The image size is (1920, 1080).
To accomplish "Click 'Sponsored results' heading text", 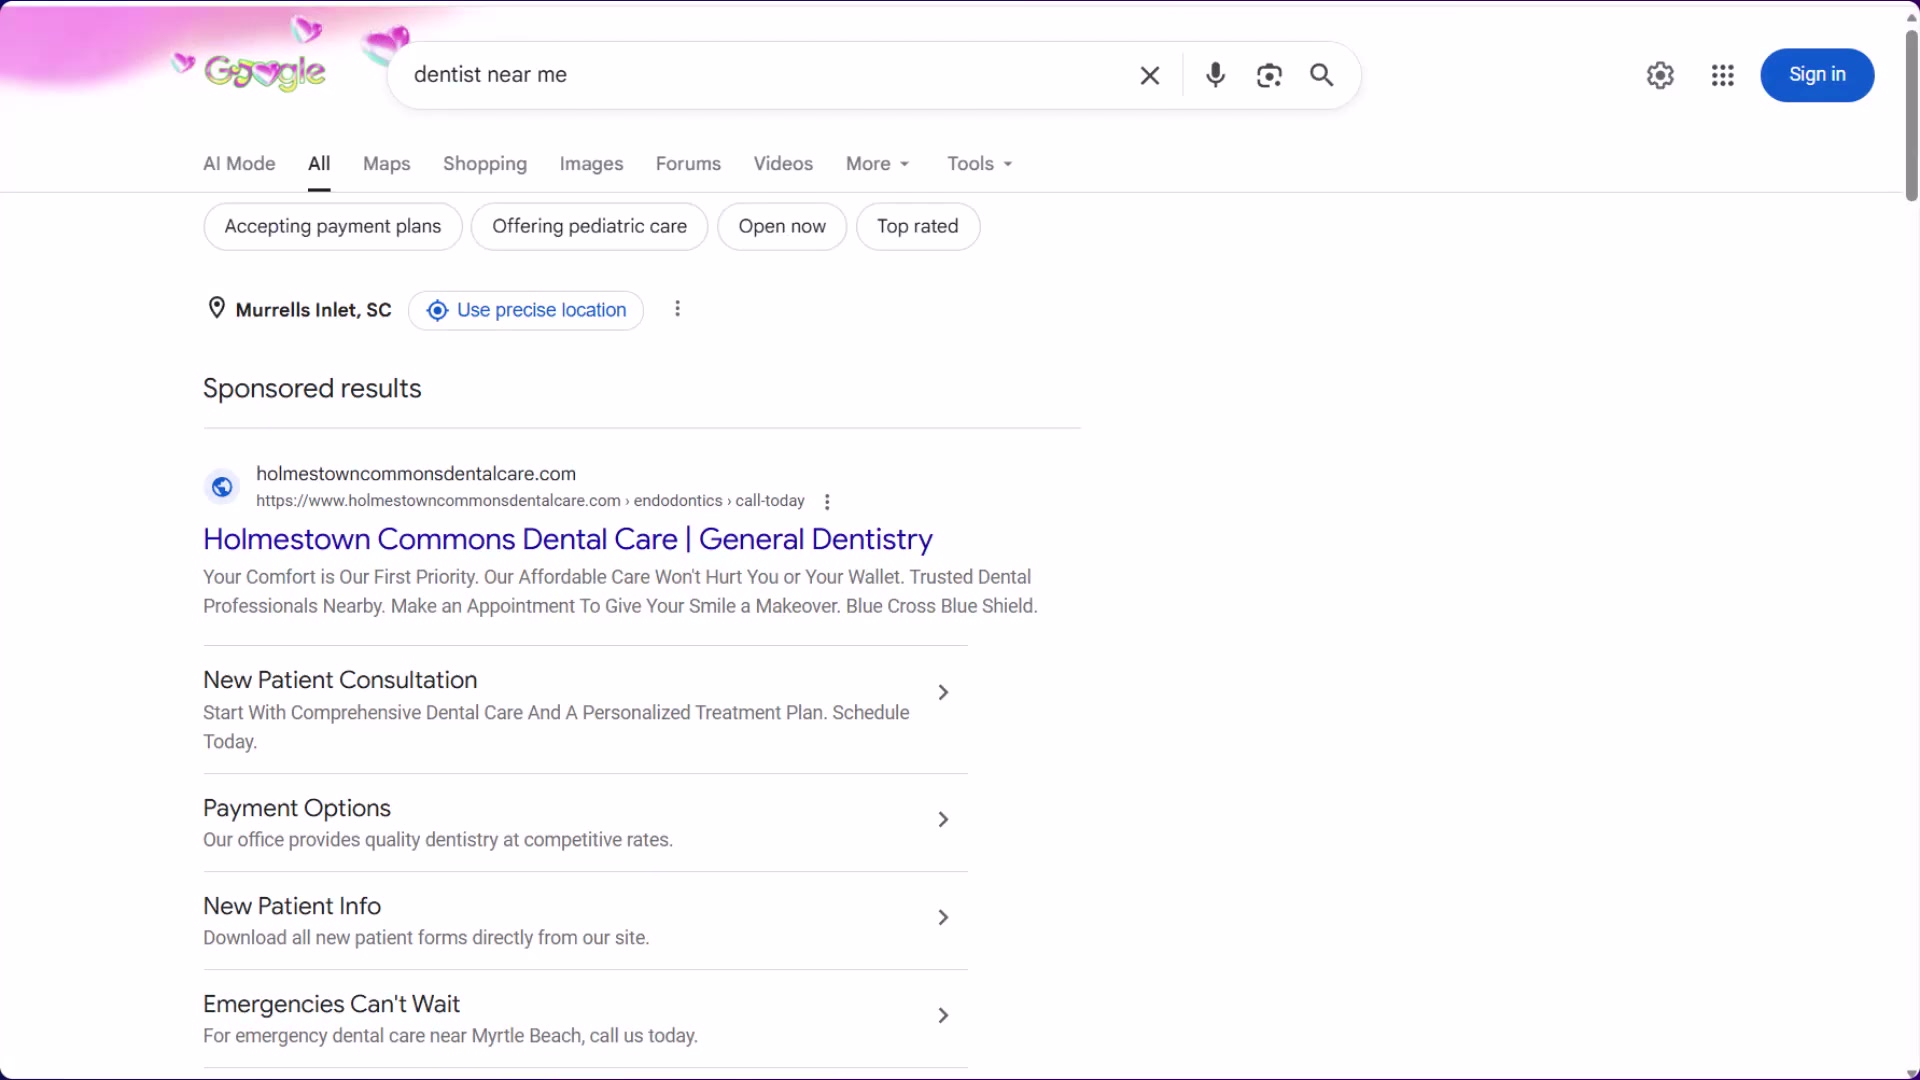I will click(x=312, y=389).
